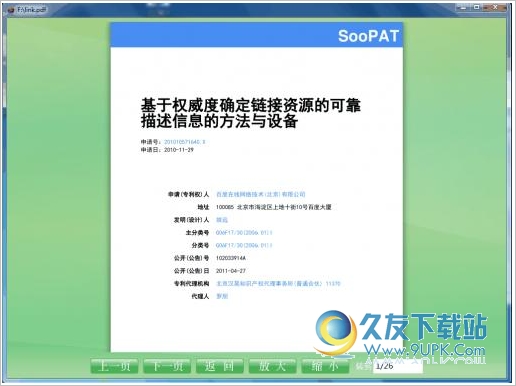Click the publication number 102033914A text
The width and height of the screenshot is (516, 386).
(x=231, y=258)
